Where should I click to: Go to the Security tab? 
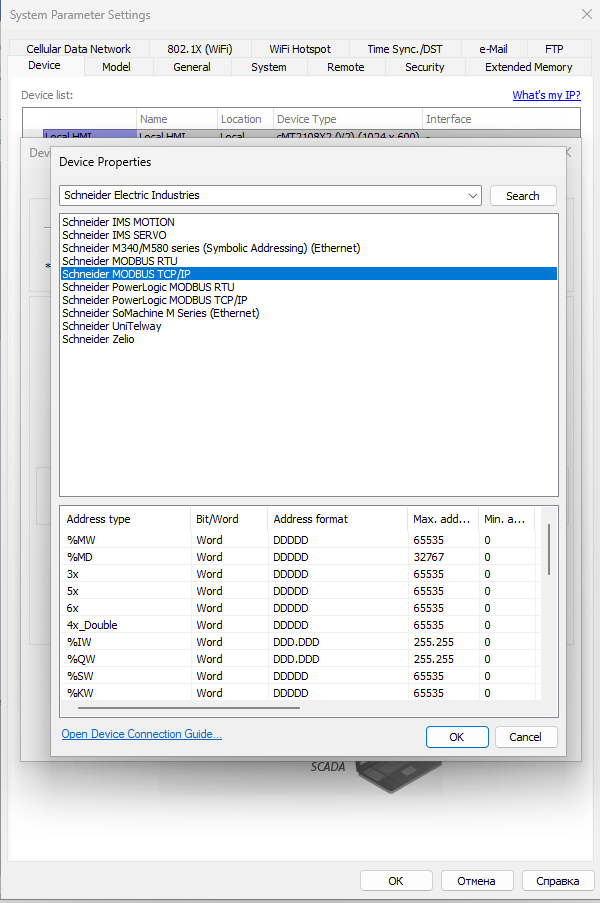(424, 67)
